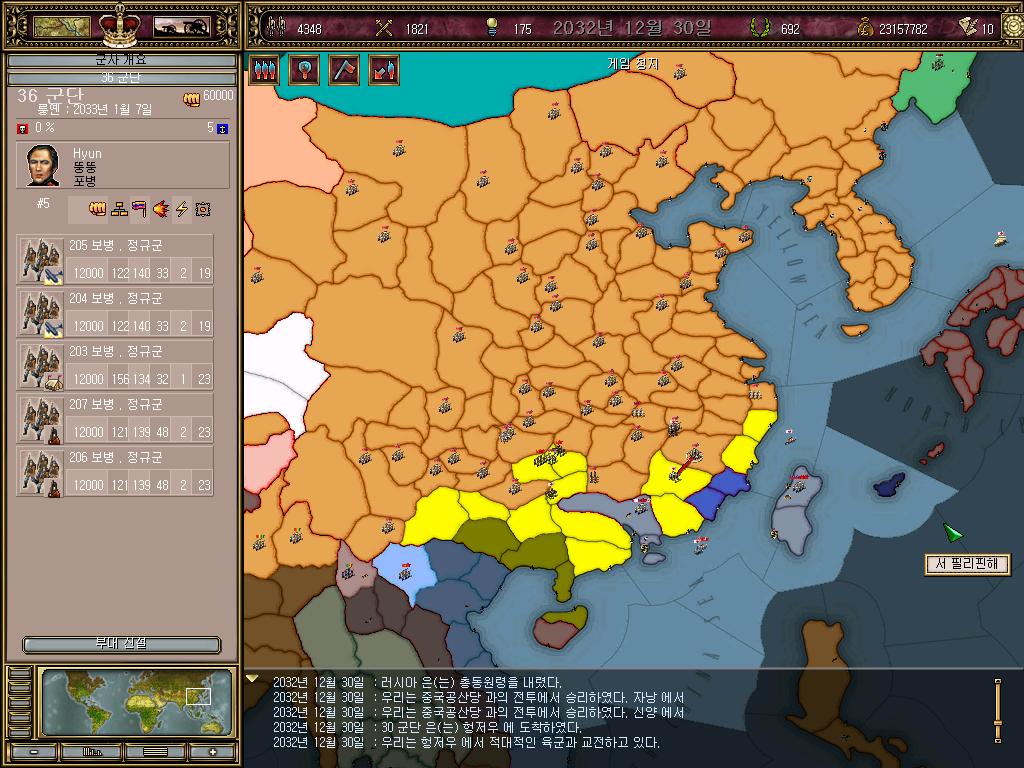Click the treasury value 23157782

coord(903,29)
